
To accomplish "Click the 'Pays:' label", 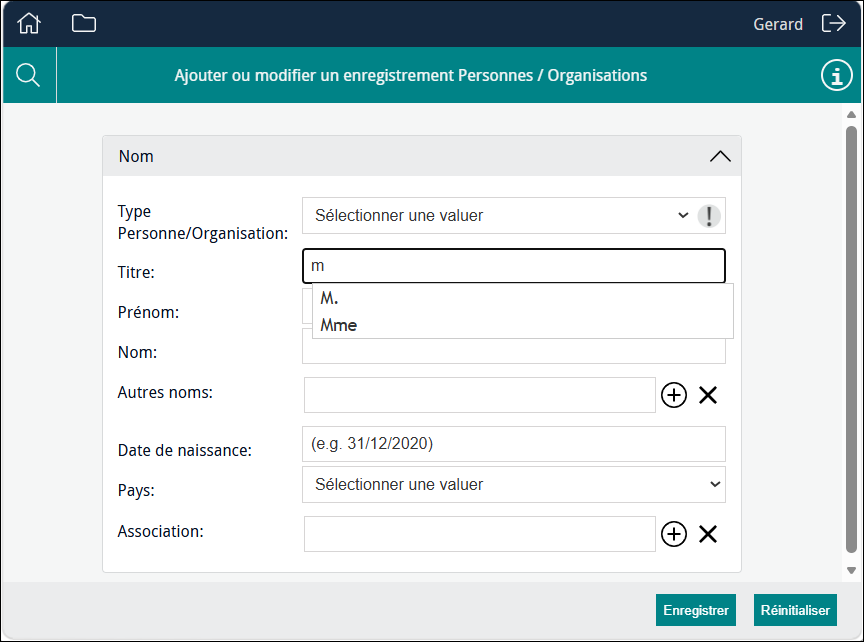I will tap(136, 490).
